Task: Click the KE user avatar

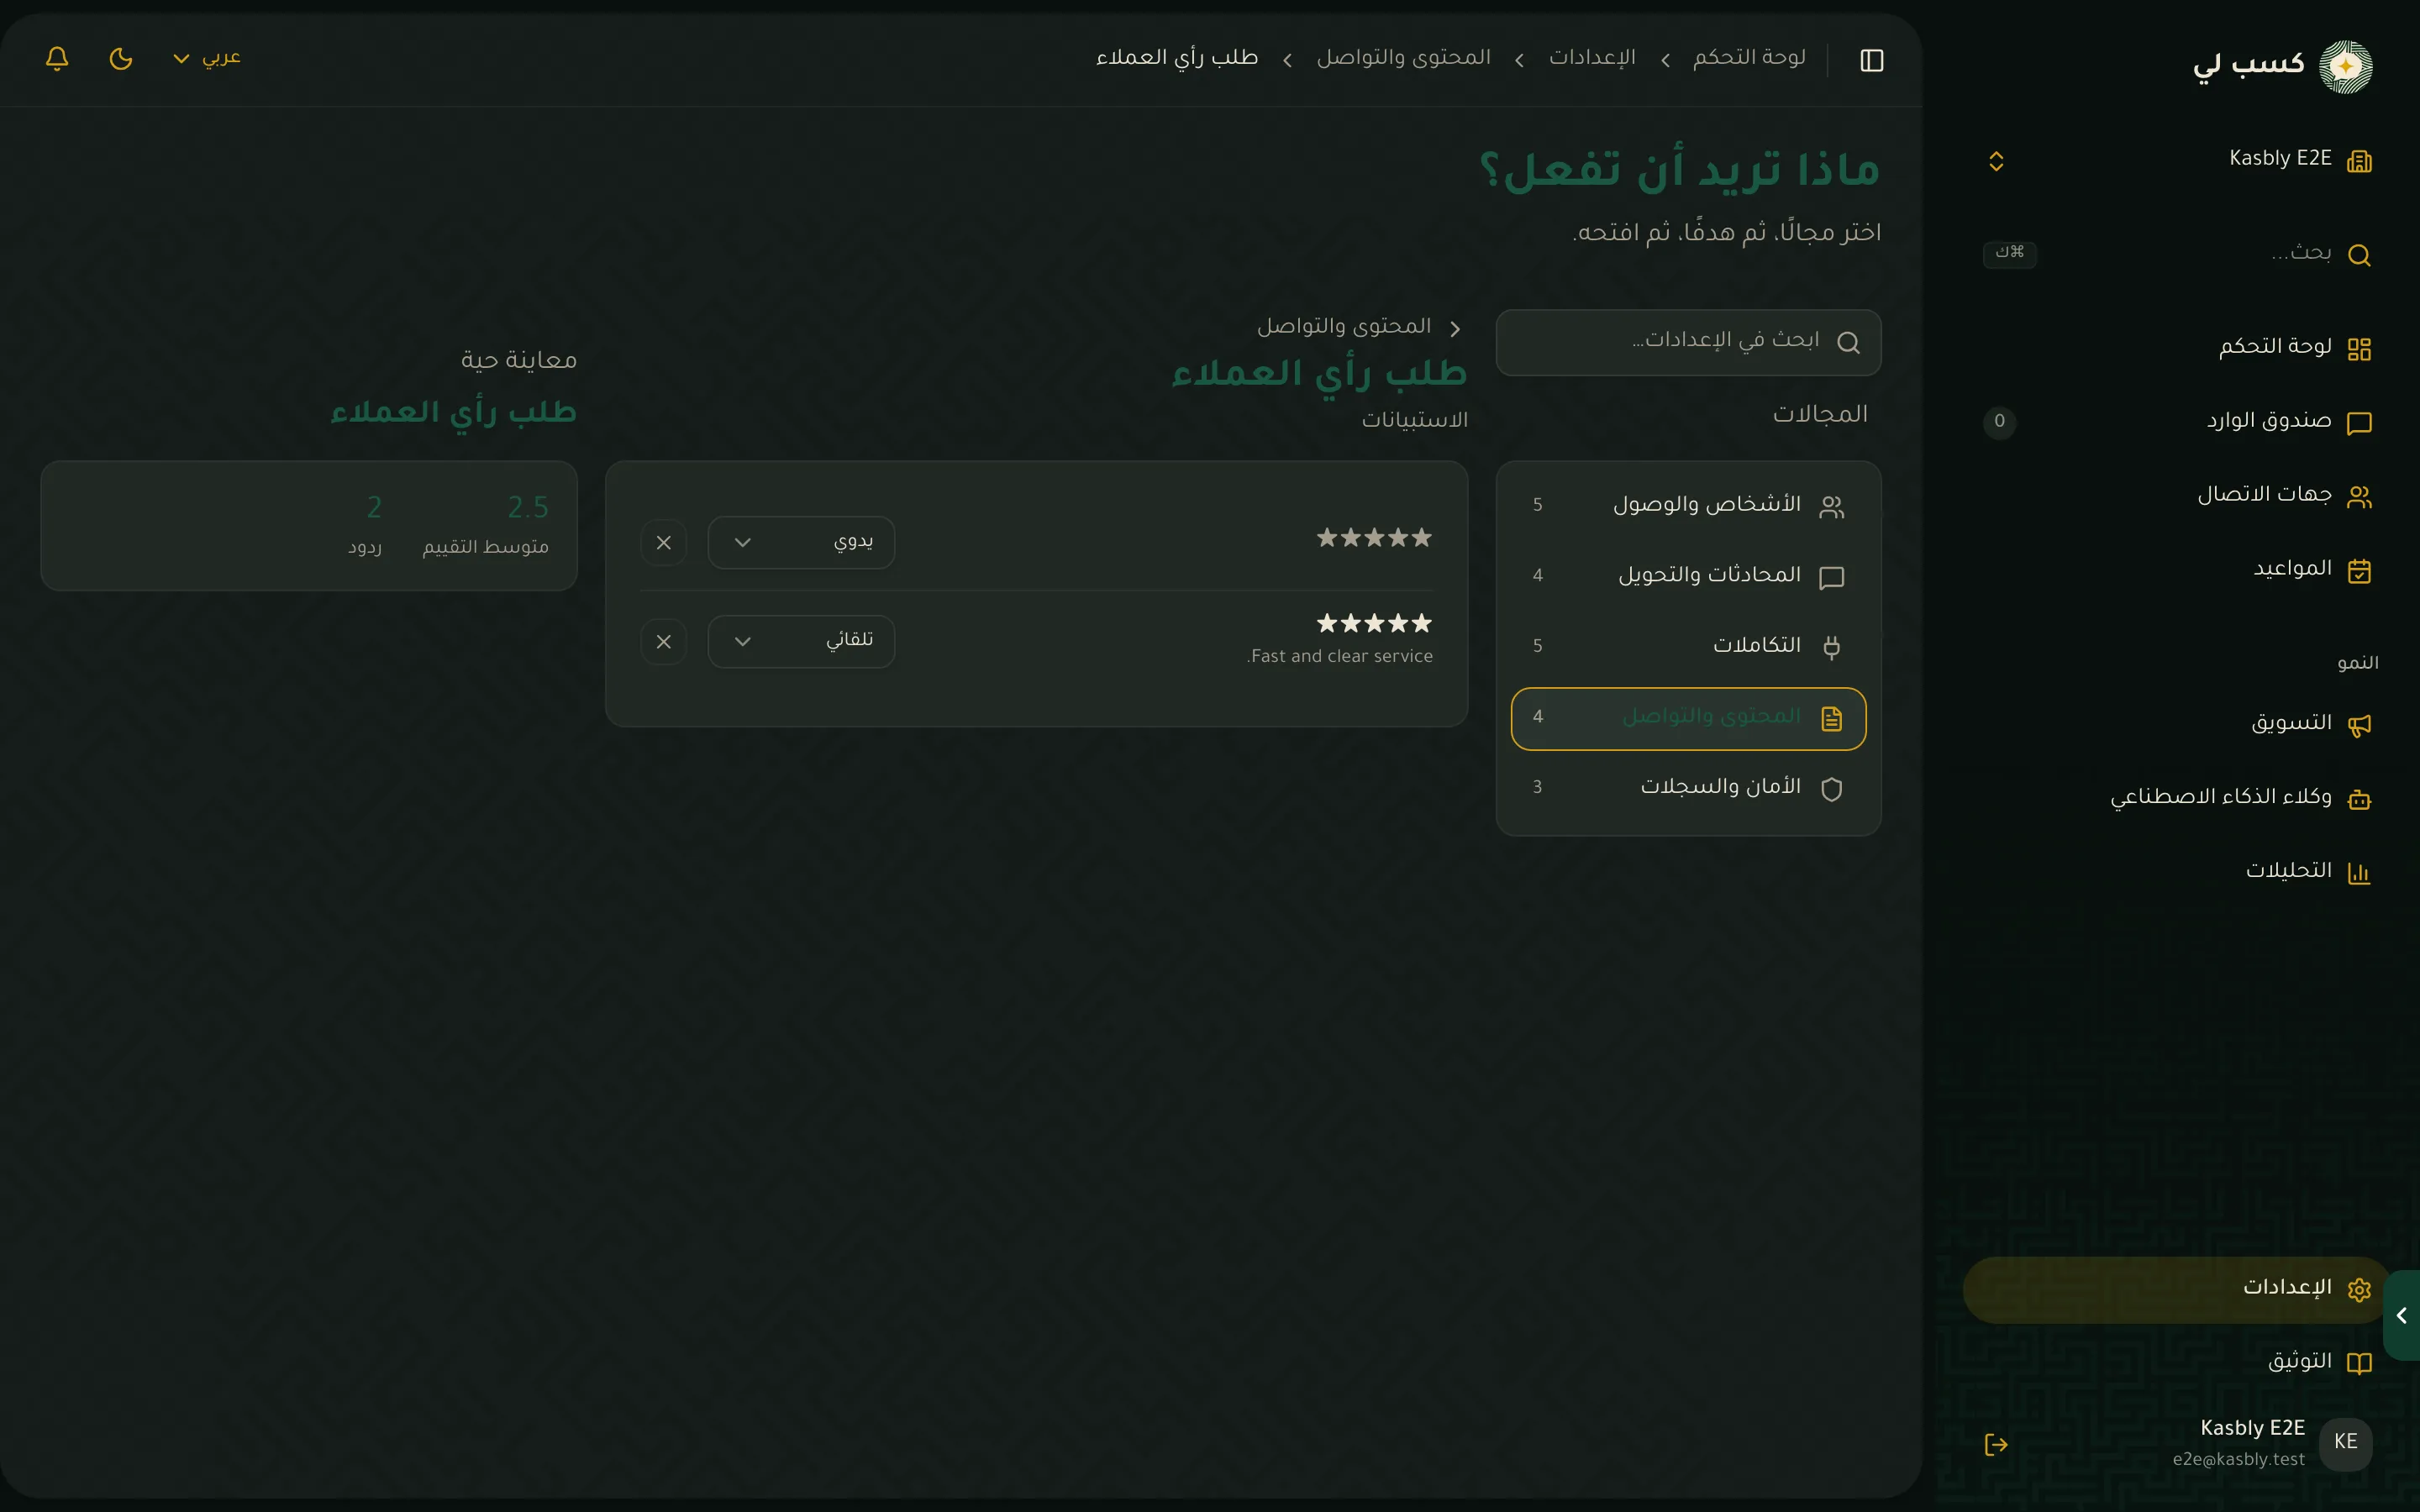Action: (2345, 1443)
